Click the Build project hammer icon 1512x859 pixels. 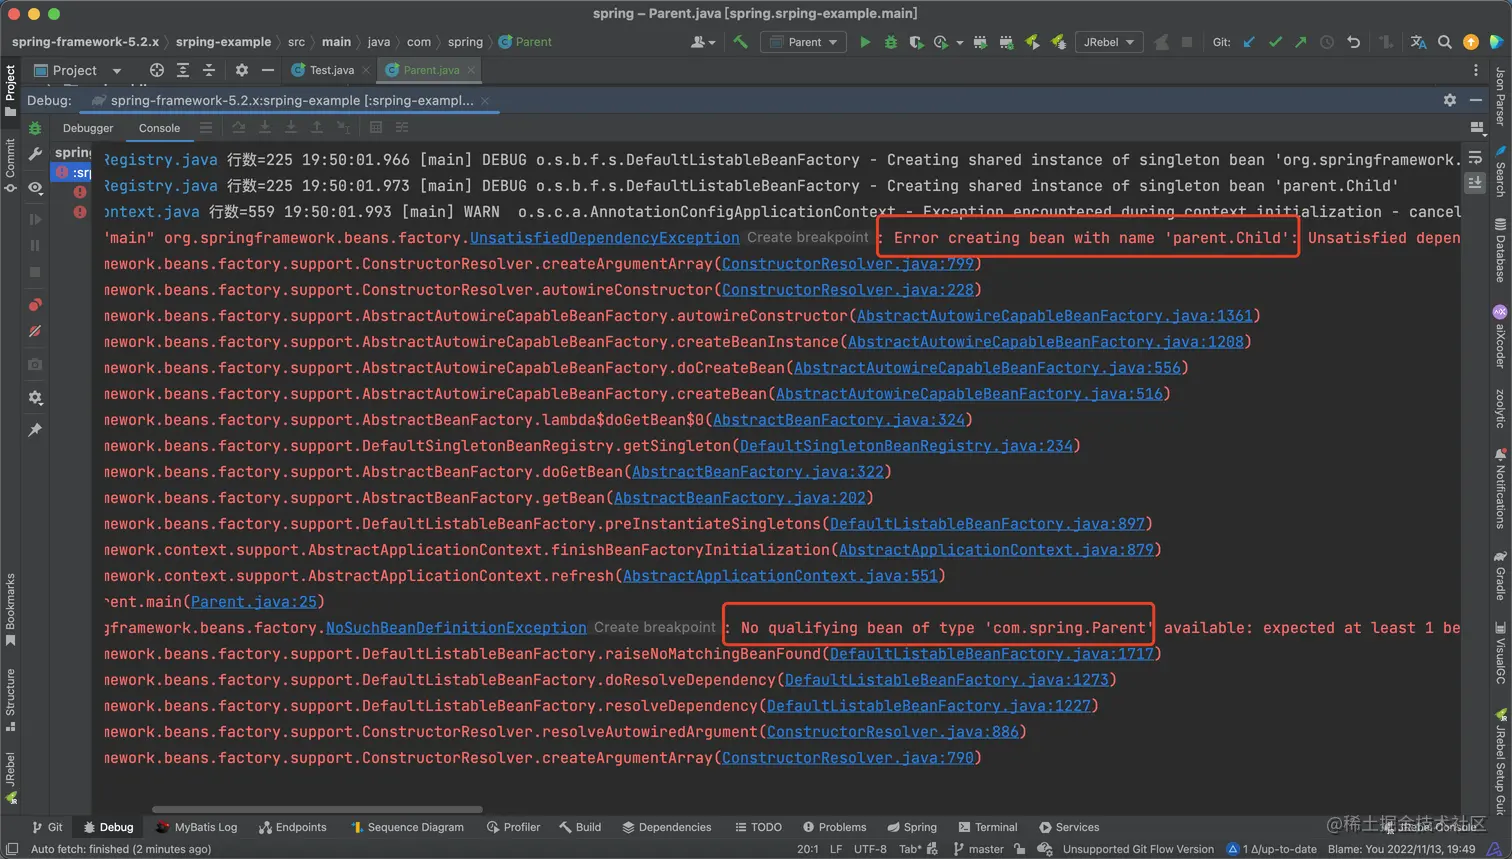[x=740, y=42]
